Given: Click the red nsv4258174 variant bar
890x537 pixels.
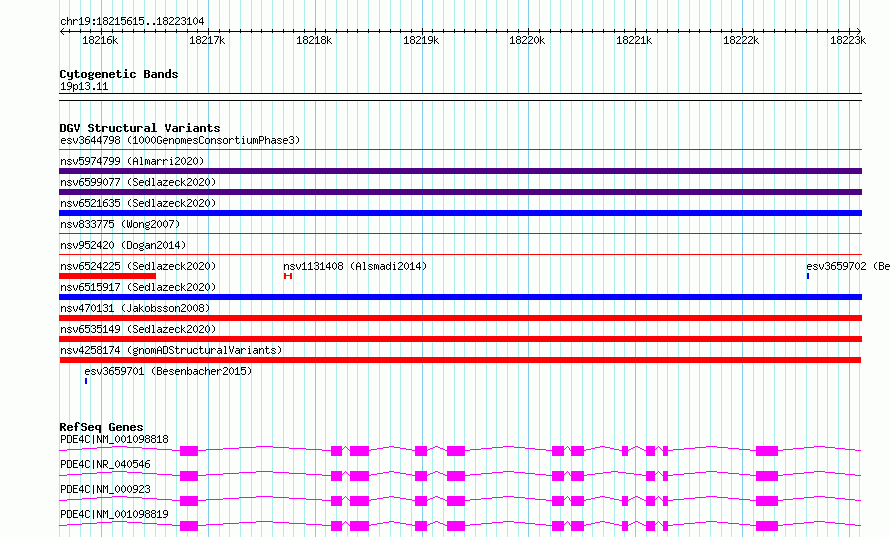Looking at the screenshot, I should 460,360.
